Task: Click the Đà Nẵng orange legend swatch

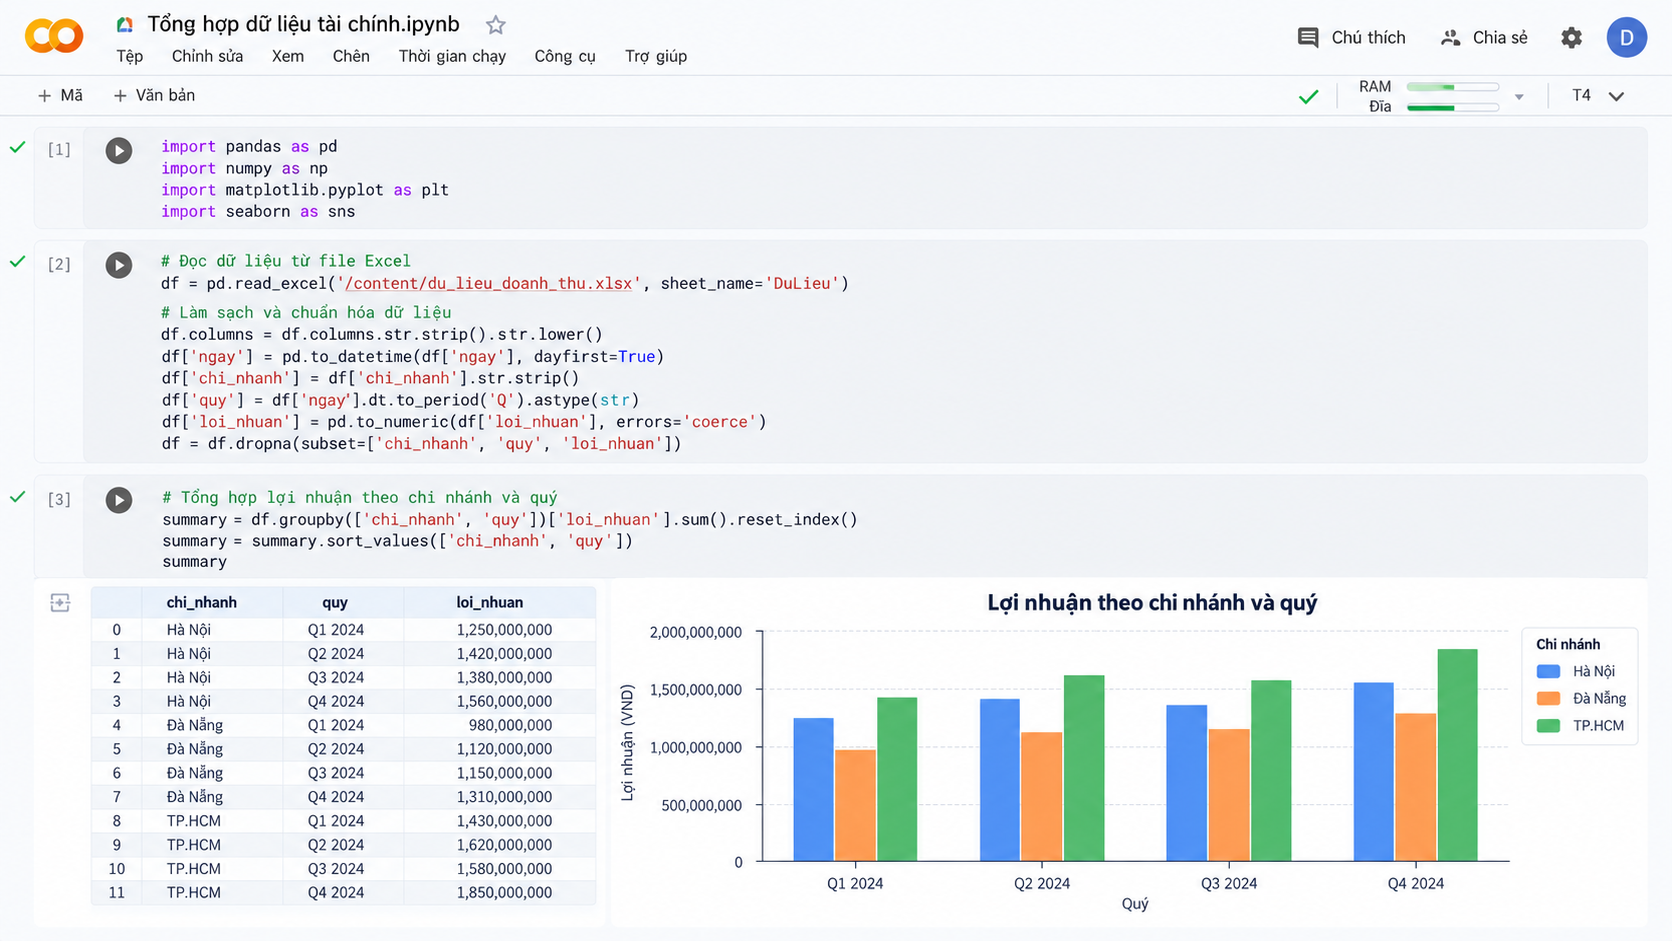Action: pos(1548,698)
